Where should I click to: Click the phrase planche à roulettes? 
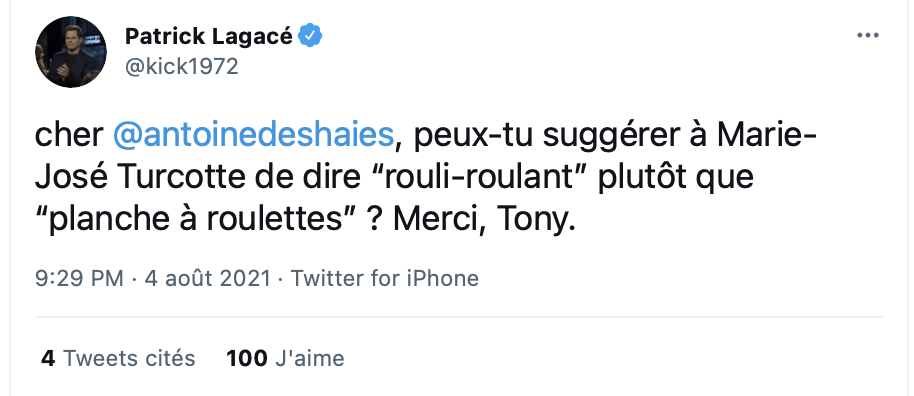click(195, 219)
